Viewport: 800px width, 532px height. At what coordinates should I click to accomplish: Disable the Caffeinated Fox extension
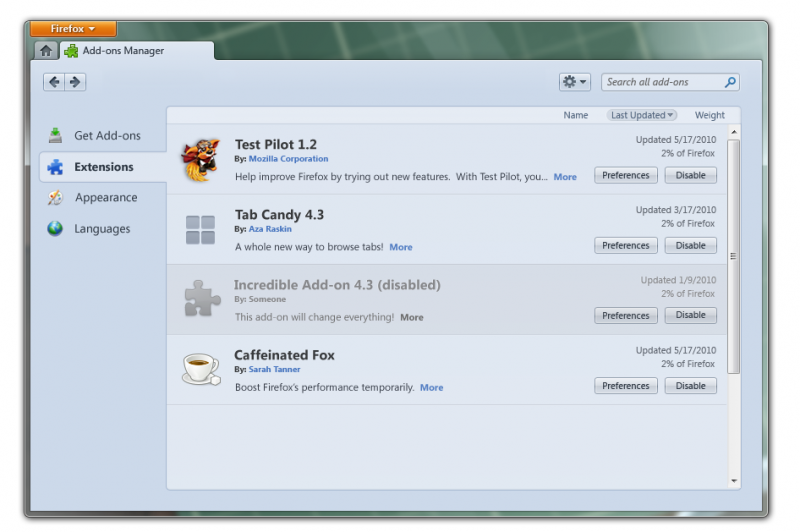[690, 386]
